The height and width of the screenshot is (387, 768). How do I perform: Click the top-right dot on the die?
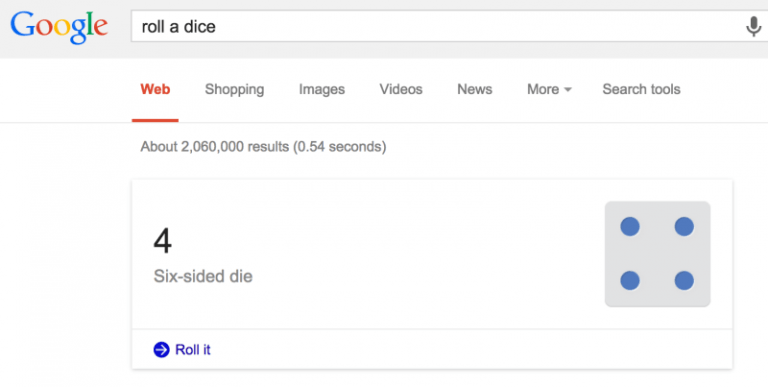684,227
